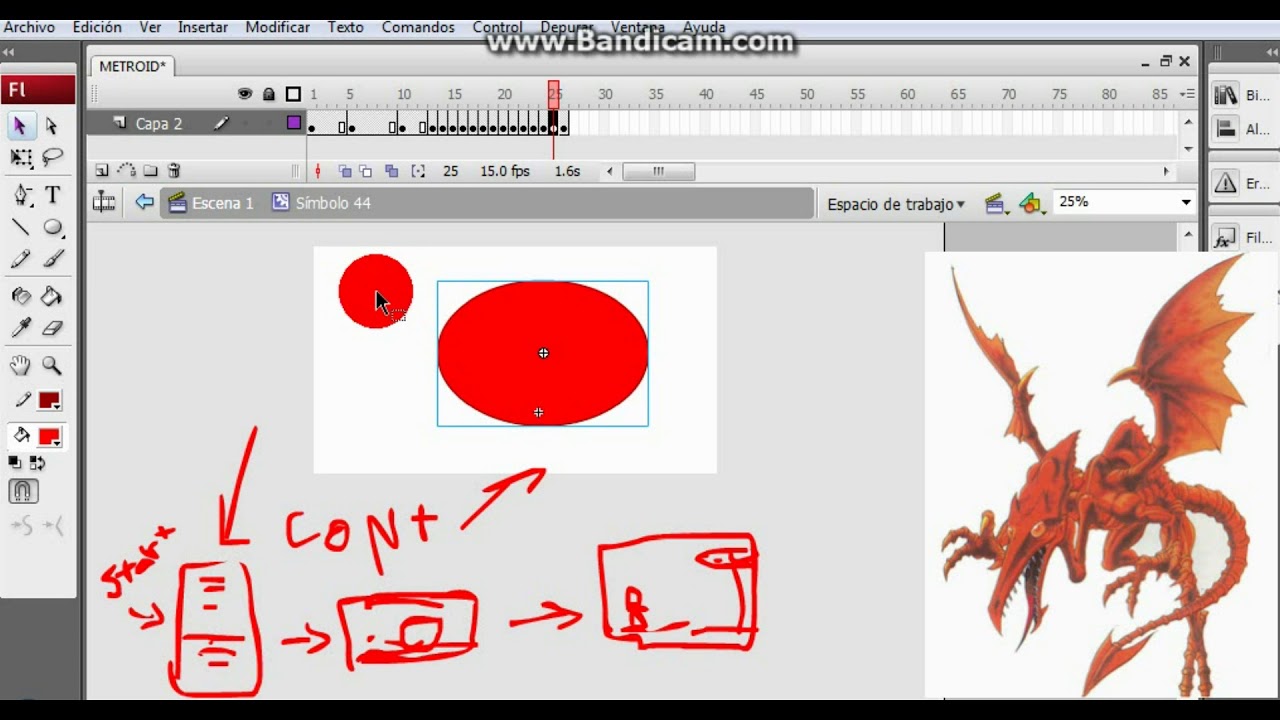Open the stroke color swatch

[x=49, y=401]
